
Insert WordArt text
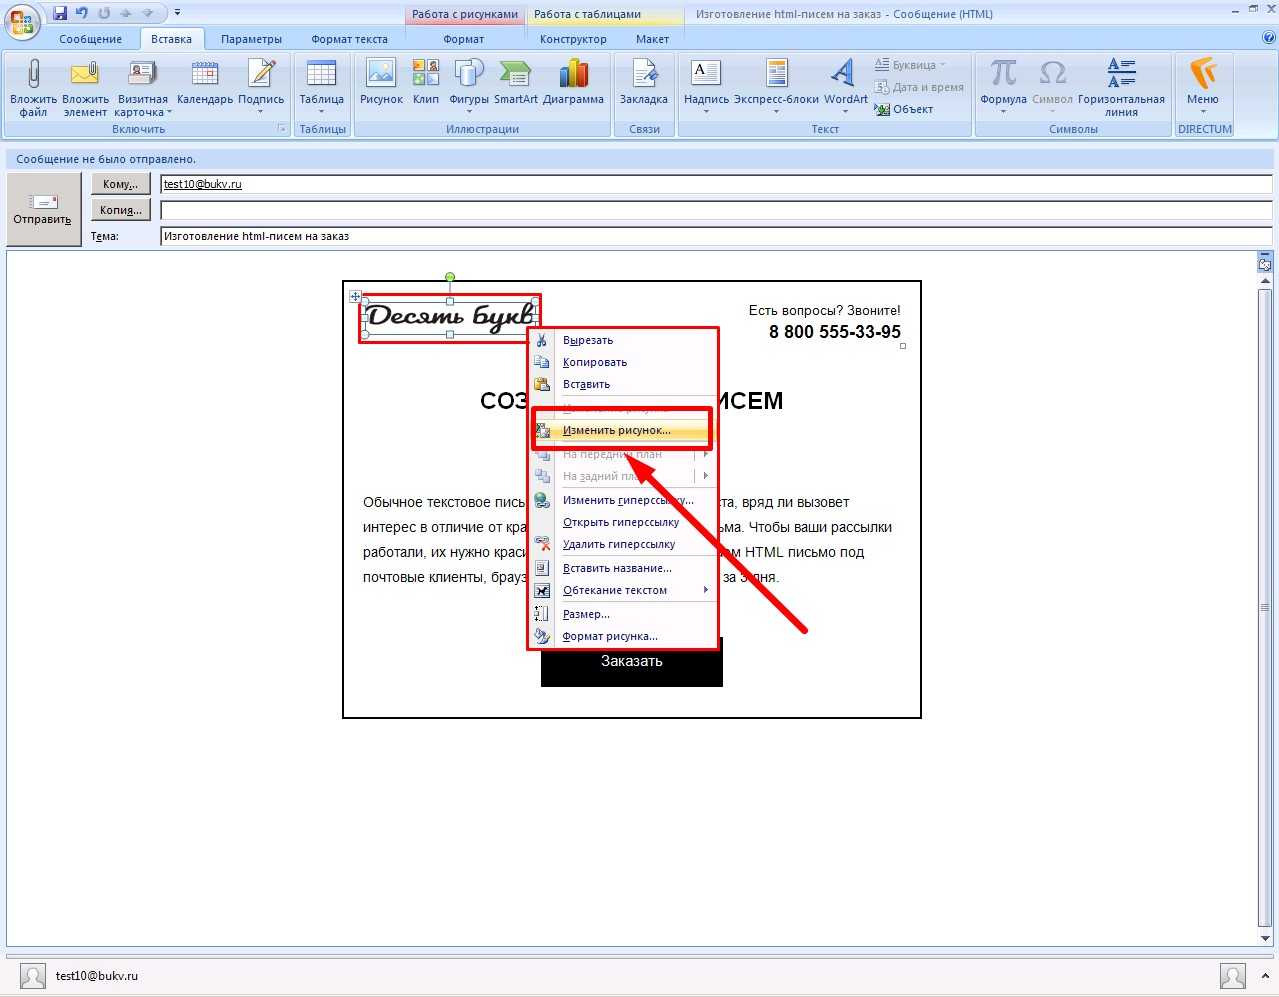845,76
